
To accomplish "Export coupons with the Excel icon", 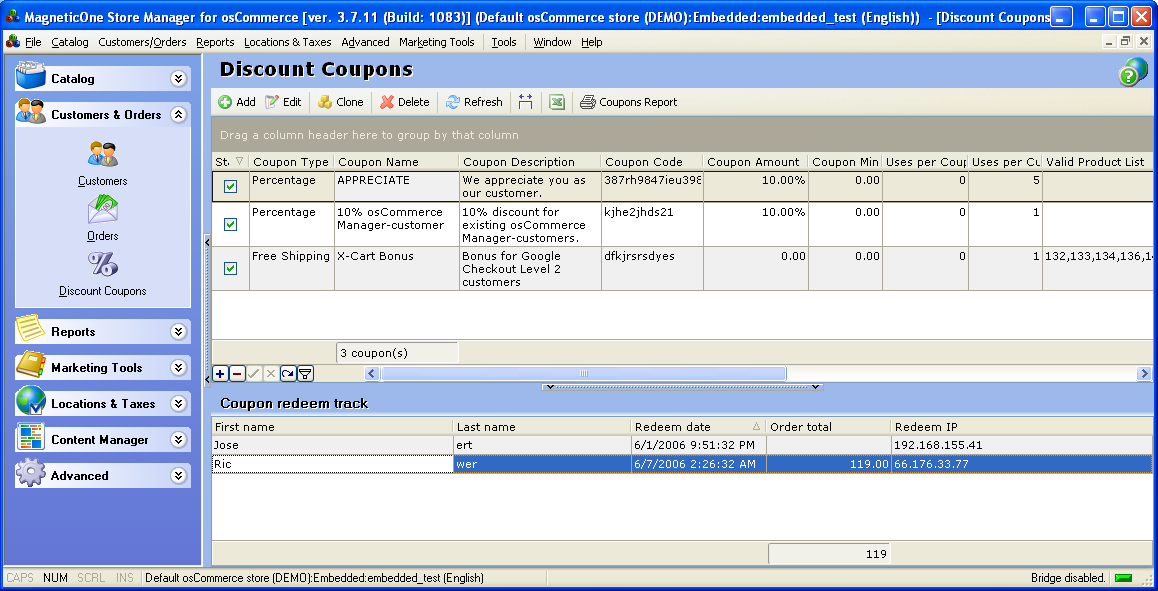I will [x=557, y=102].
